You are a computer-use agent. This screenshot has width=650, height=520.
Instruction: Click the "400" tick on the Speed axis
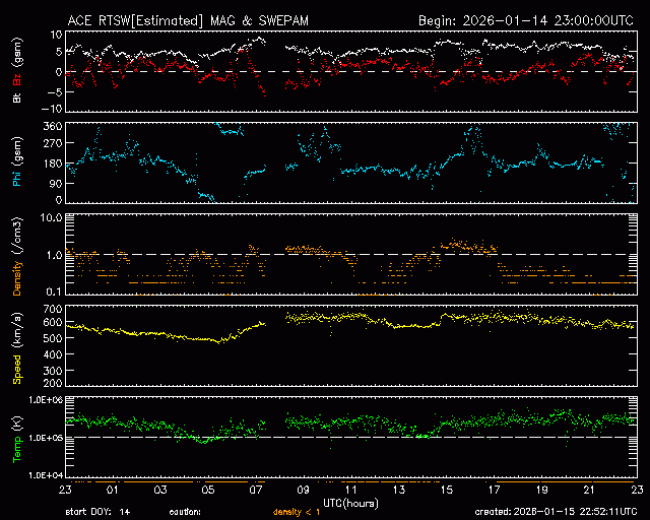(x=53, y=355)
